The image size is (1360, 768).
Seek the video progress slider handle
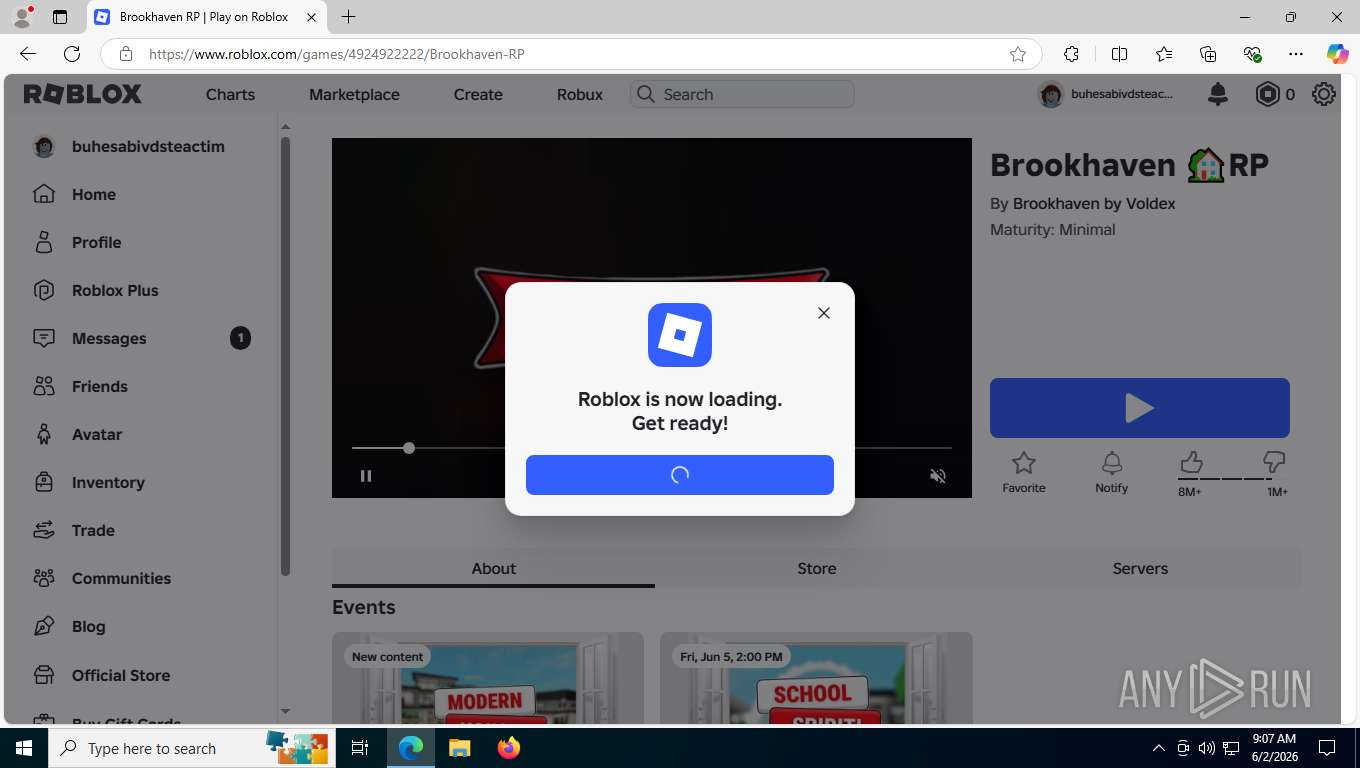point(409,448)
